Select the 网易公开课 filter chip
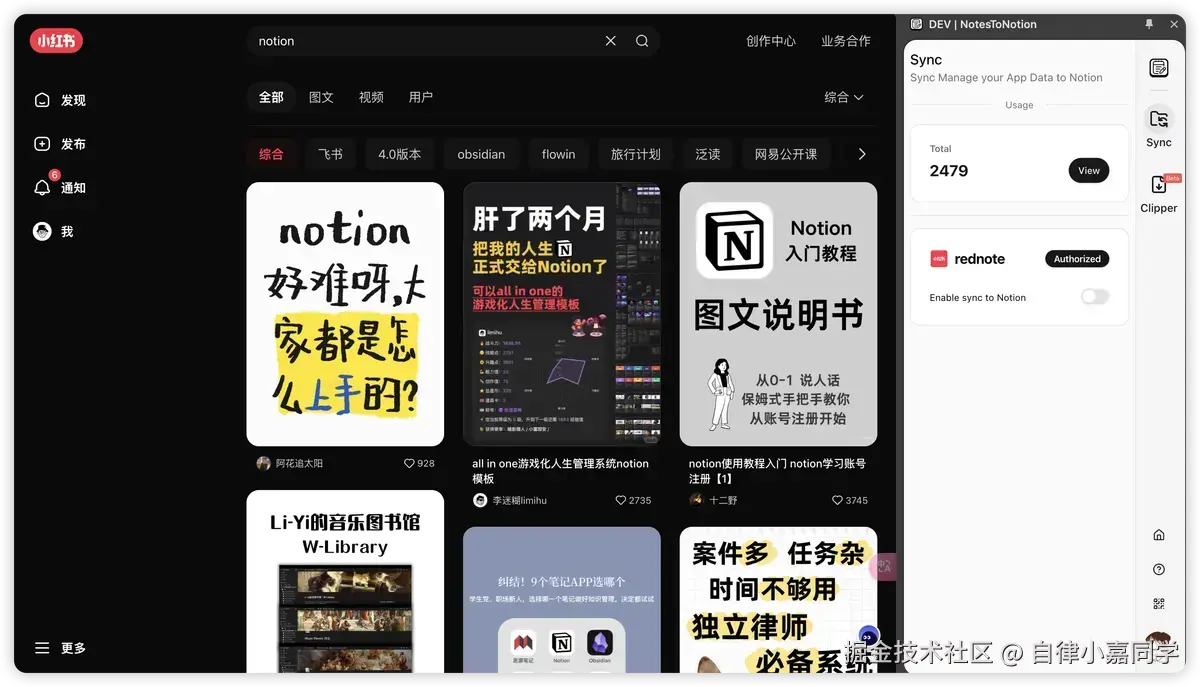1200x687 pixels. coord(786,154)
